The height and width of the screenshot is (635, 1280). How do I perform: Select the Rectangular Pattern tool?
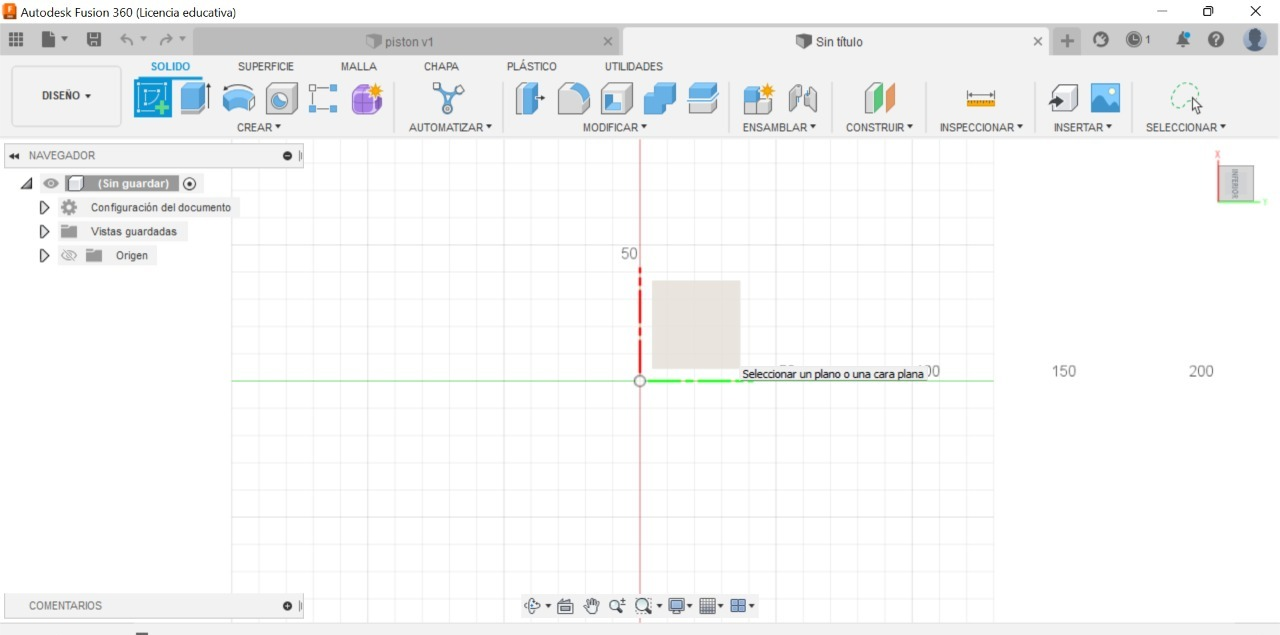point(323,98)
